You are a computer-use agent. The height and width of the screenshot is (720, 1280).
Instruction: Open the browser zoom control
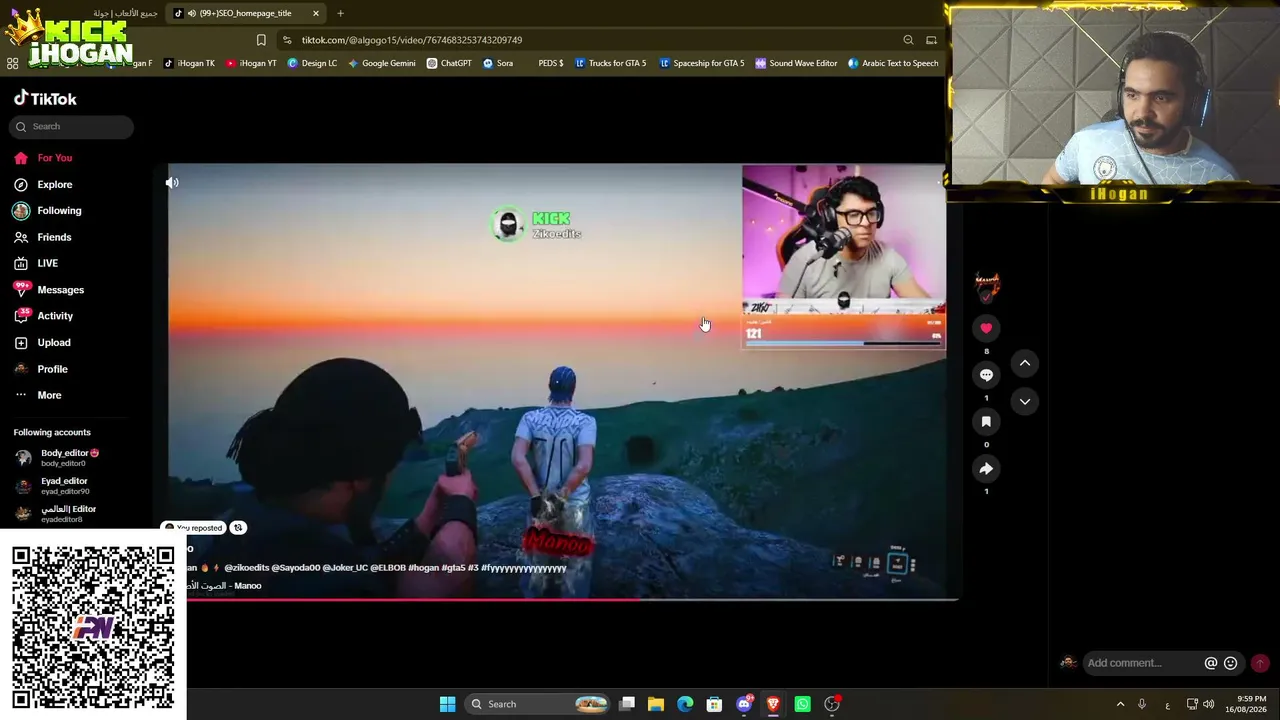908,40
